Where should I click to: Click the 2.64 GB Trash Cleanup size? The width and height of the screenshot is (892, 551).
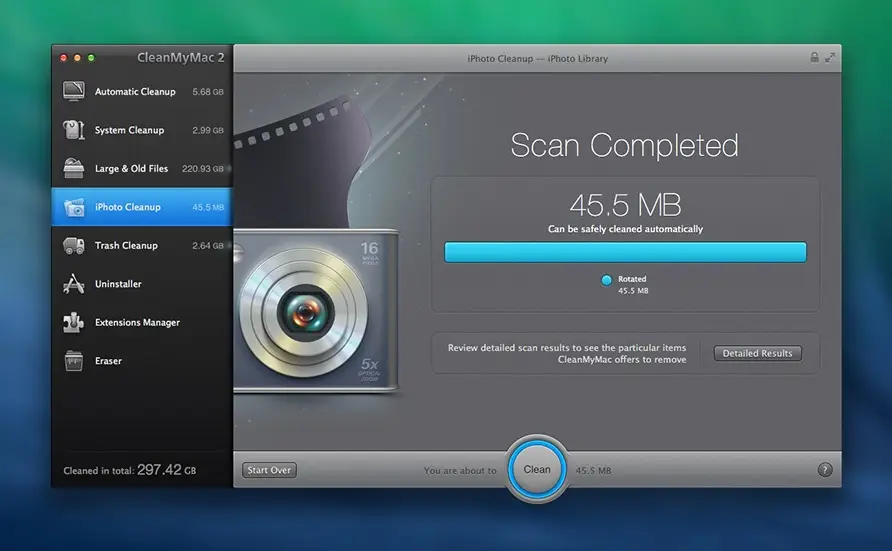click(x=208, y=246)
